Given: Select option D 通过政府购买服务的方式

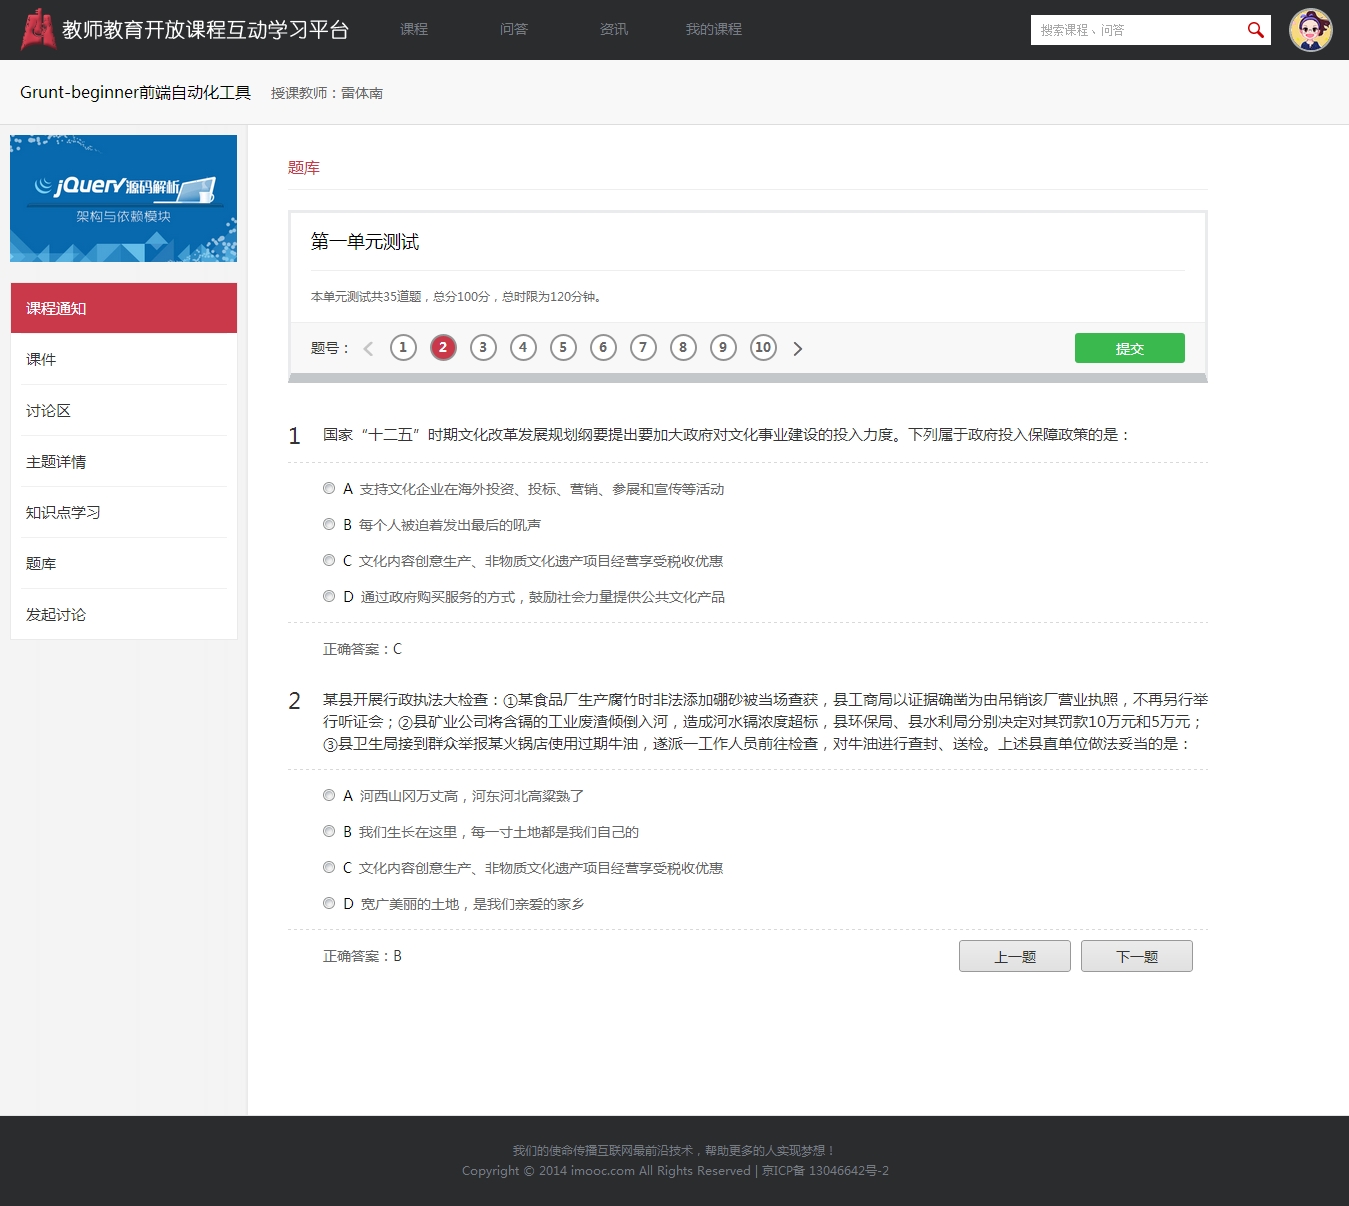Looking at the screenshot, I should pos(329,596).
